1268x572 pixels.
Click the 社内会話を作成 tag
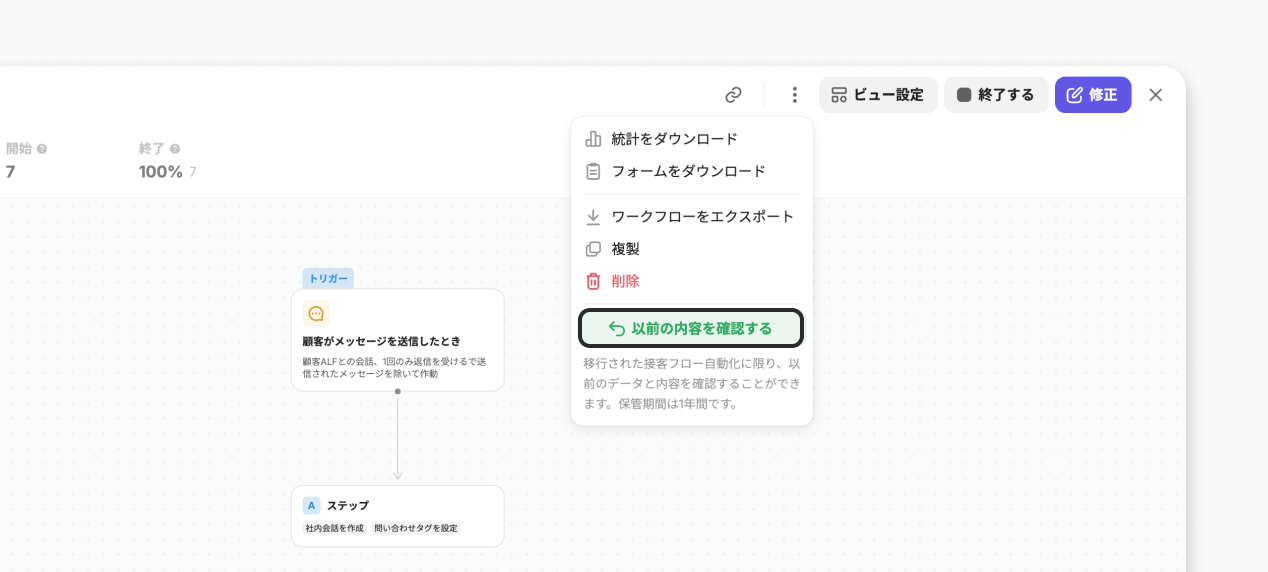[335, 528]
